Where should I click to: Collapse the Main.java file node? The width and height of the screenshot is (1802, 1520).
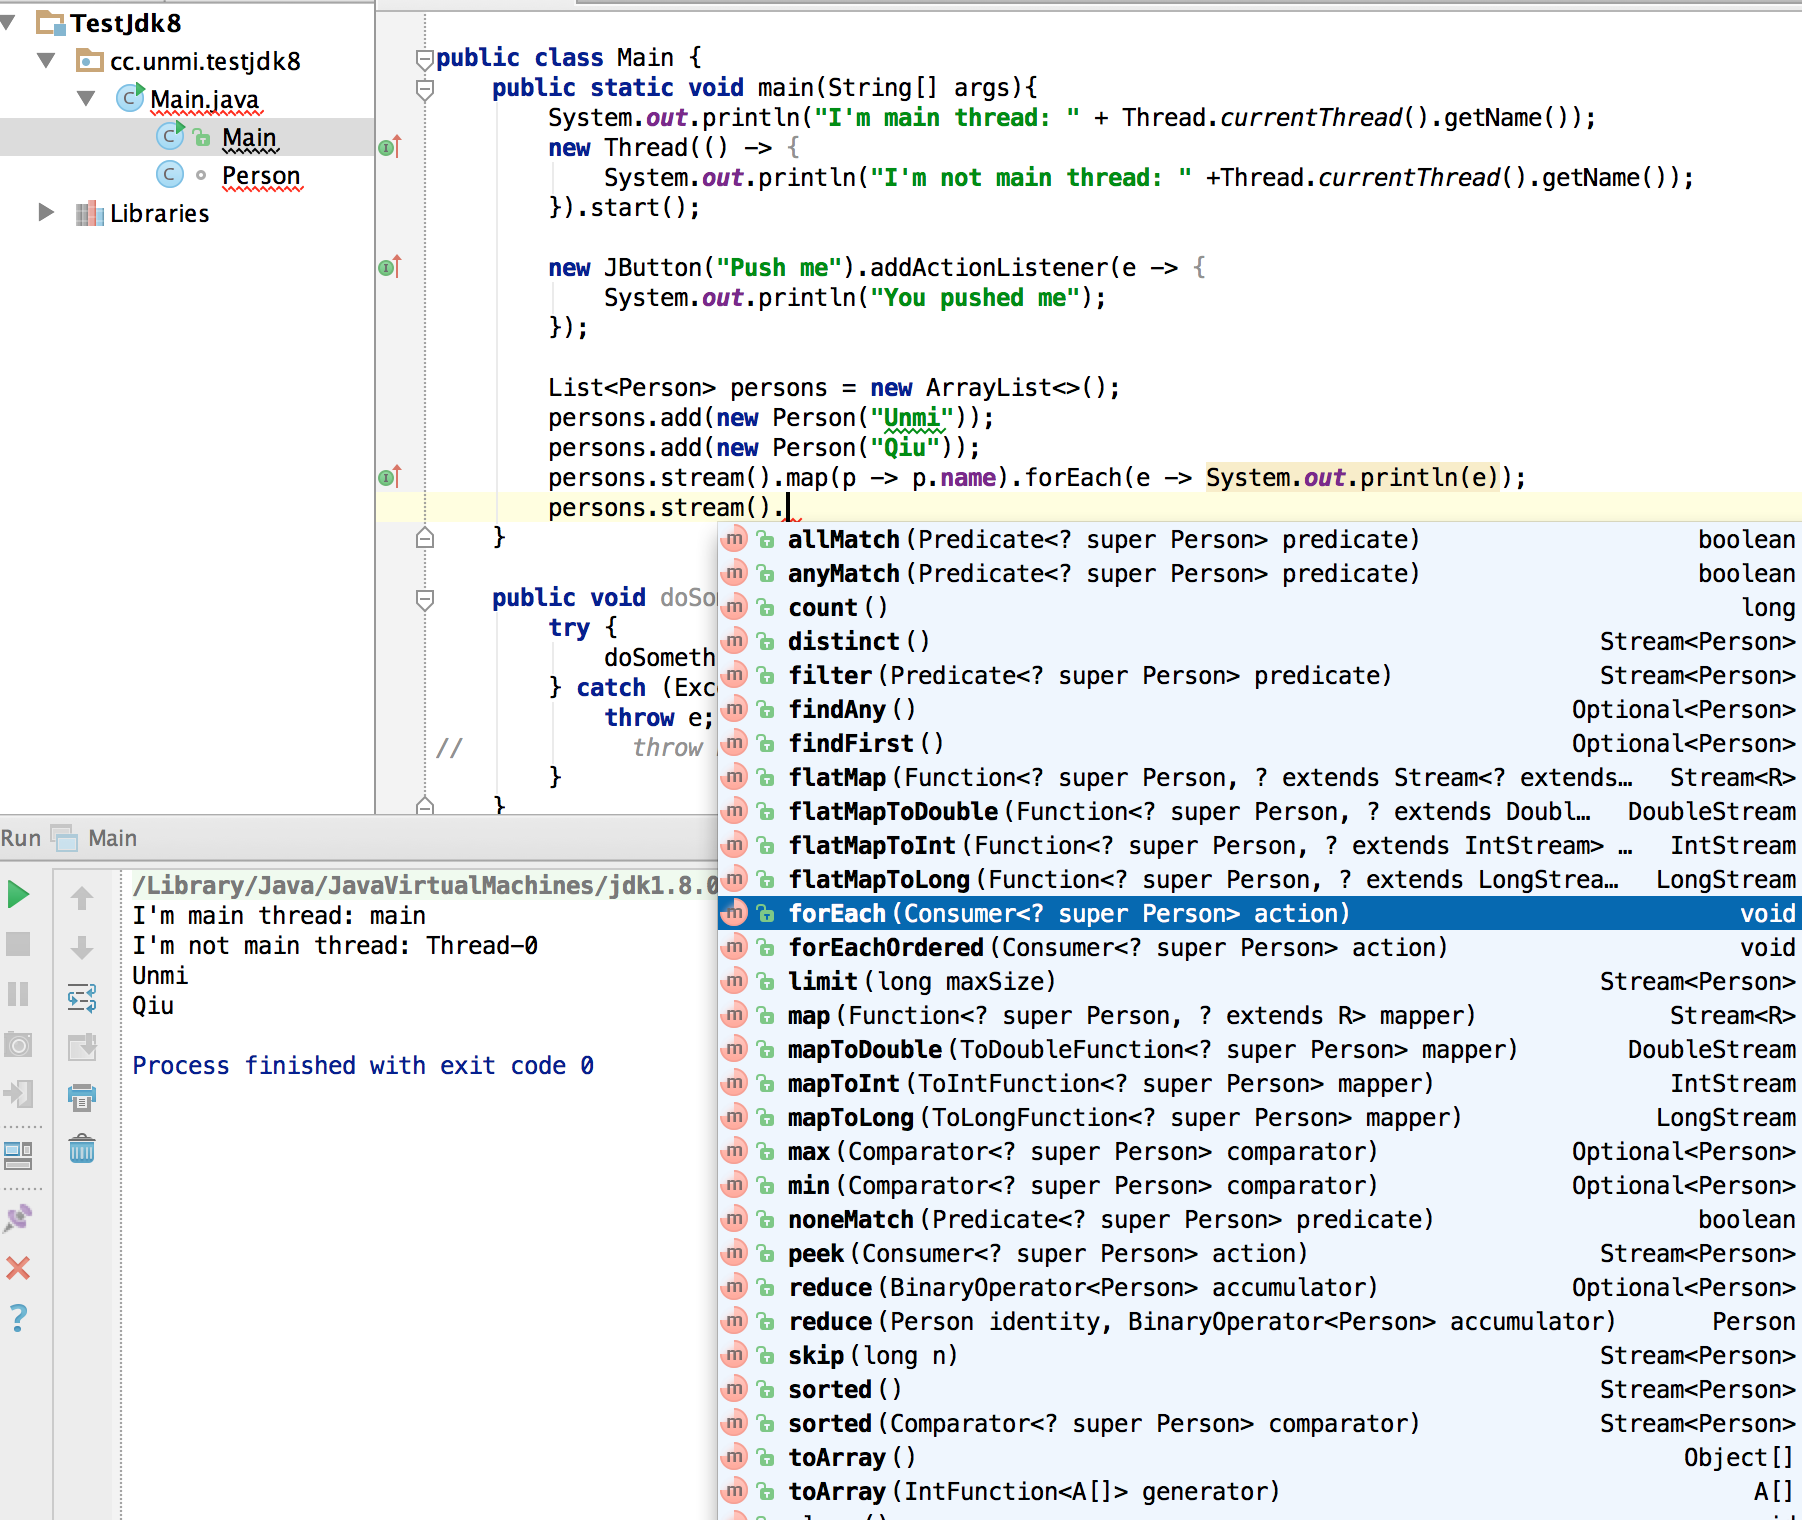tap(86, 98)
